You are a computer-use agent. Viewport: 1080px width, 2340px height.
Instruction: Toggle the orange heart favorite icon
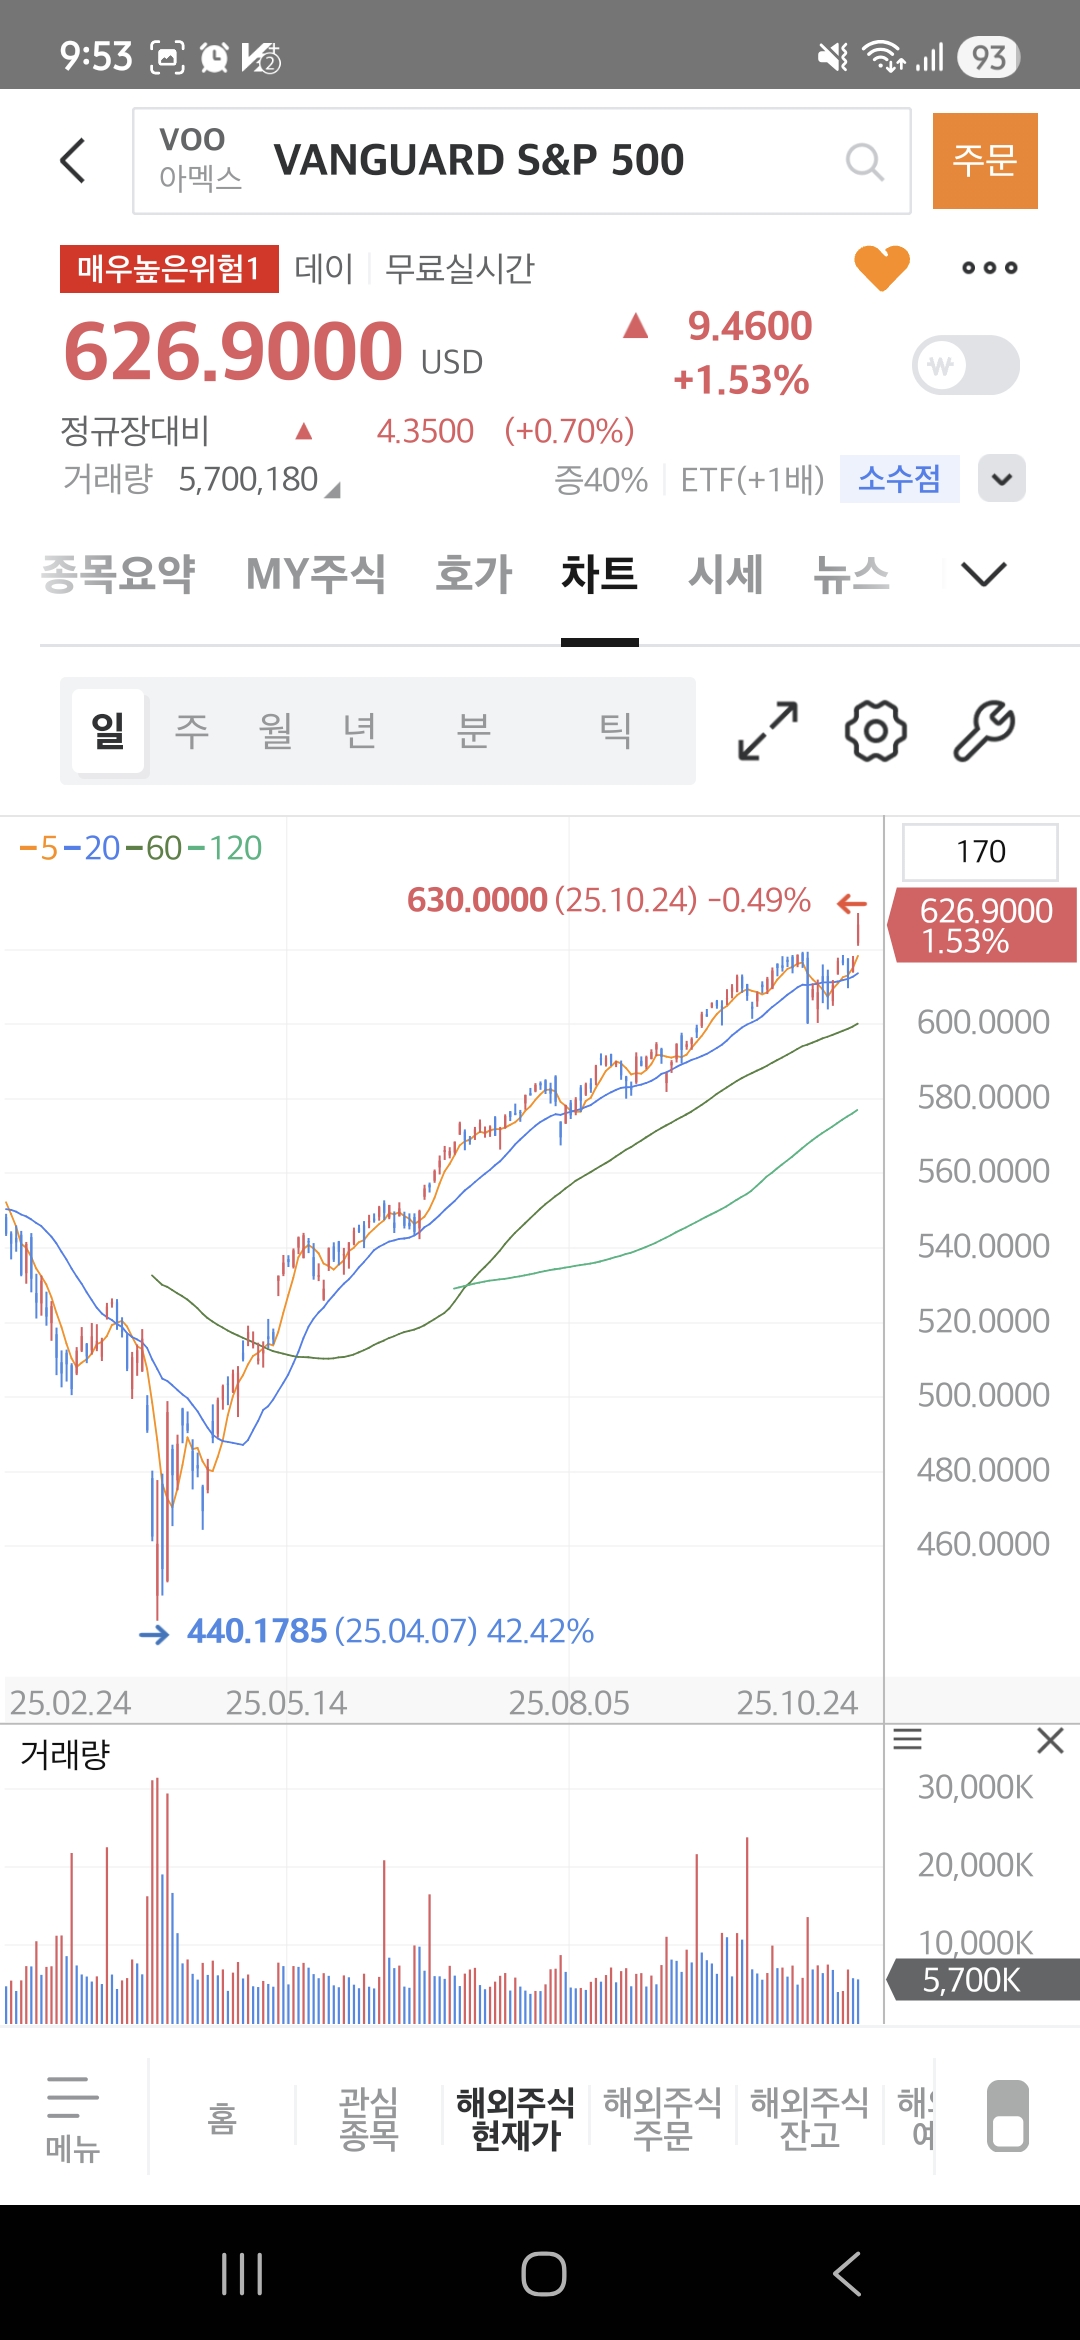(x=881, y=267)
